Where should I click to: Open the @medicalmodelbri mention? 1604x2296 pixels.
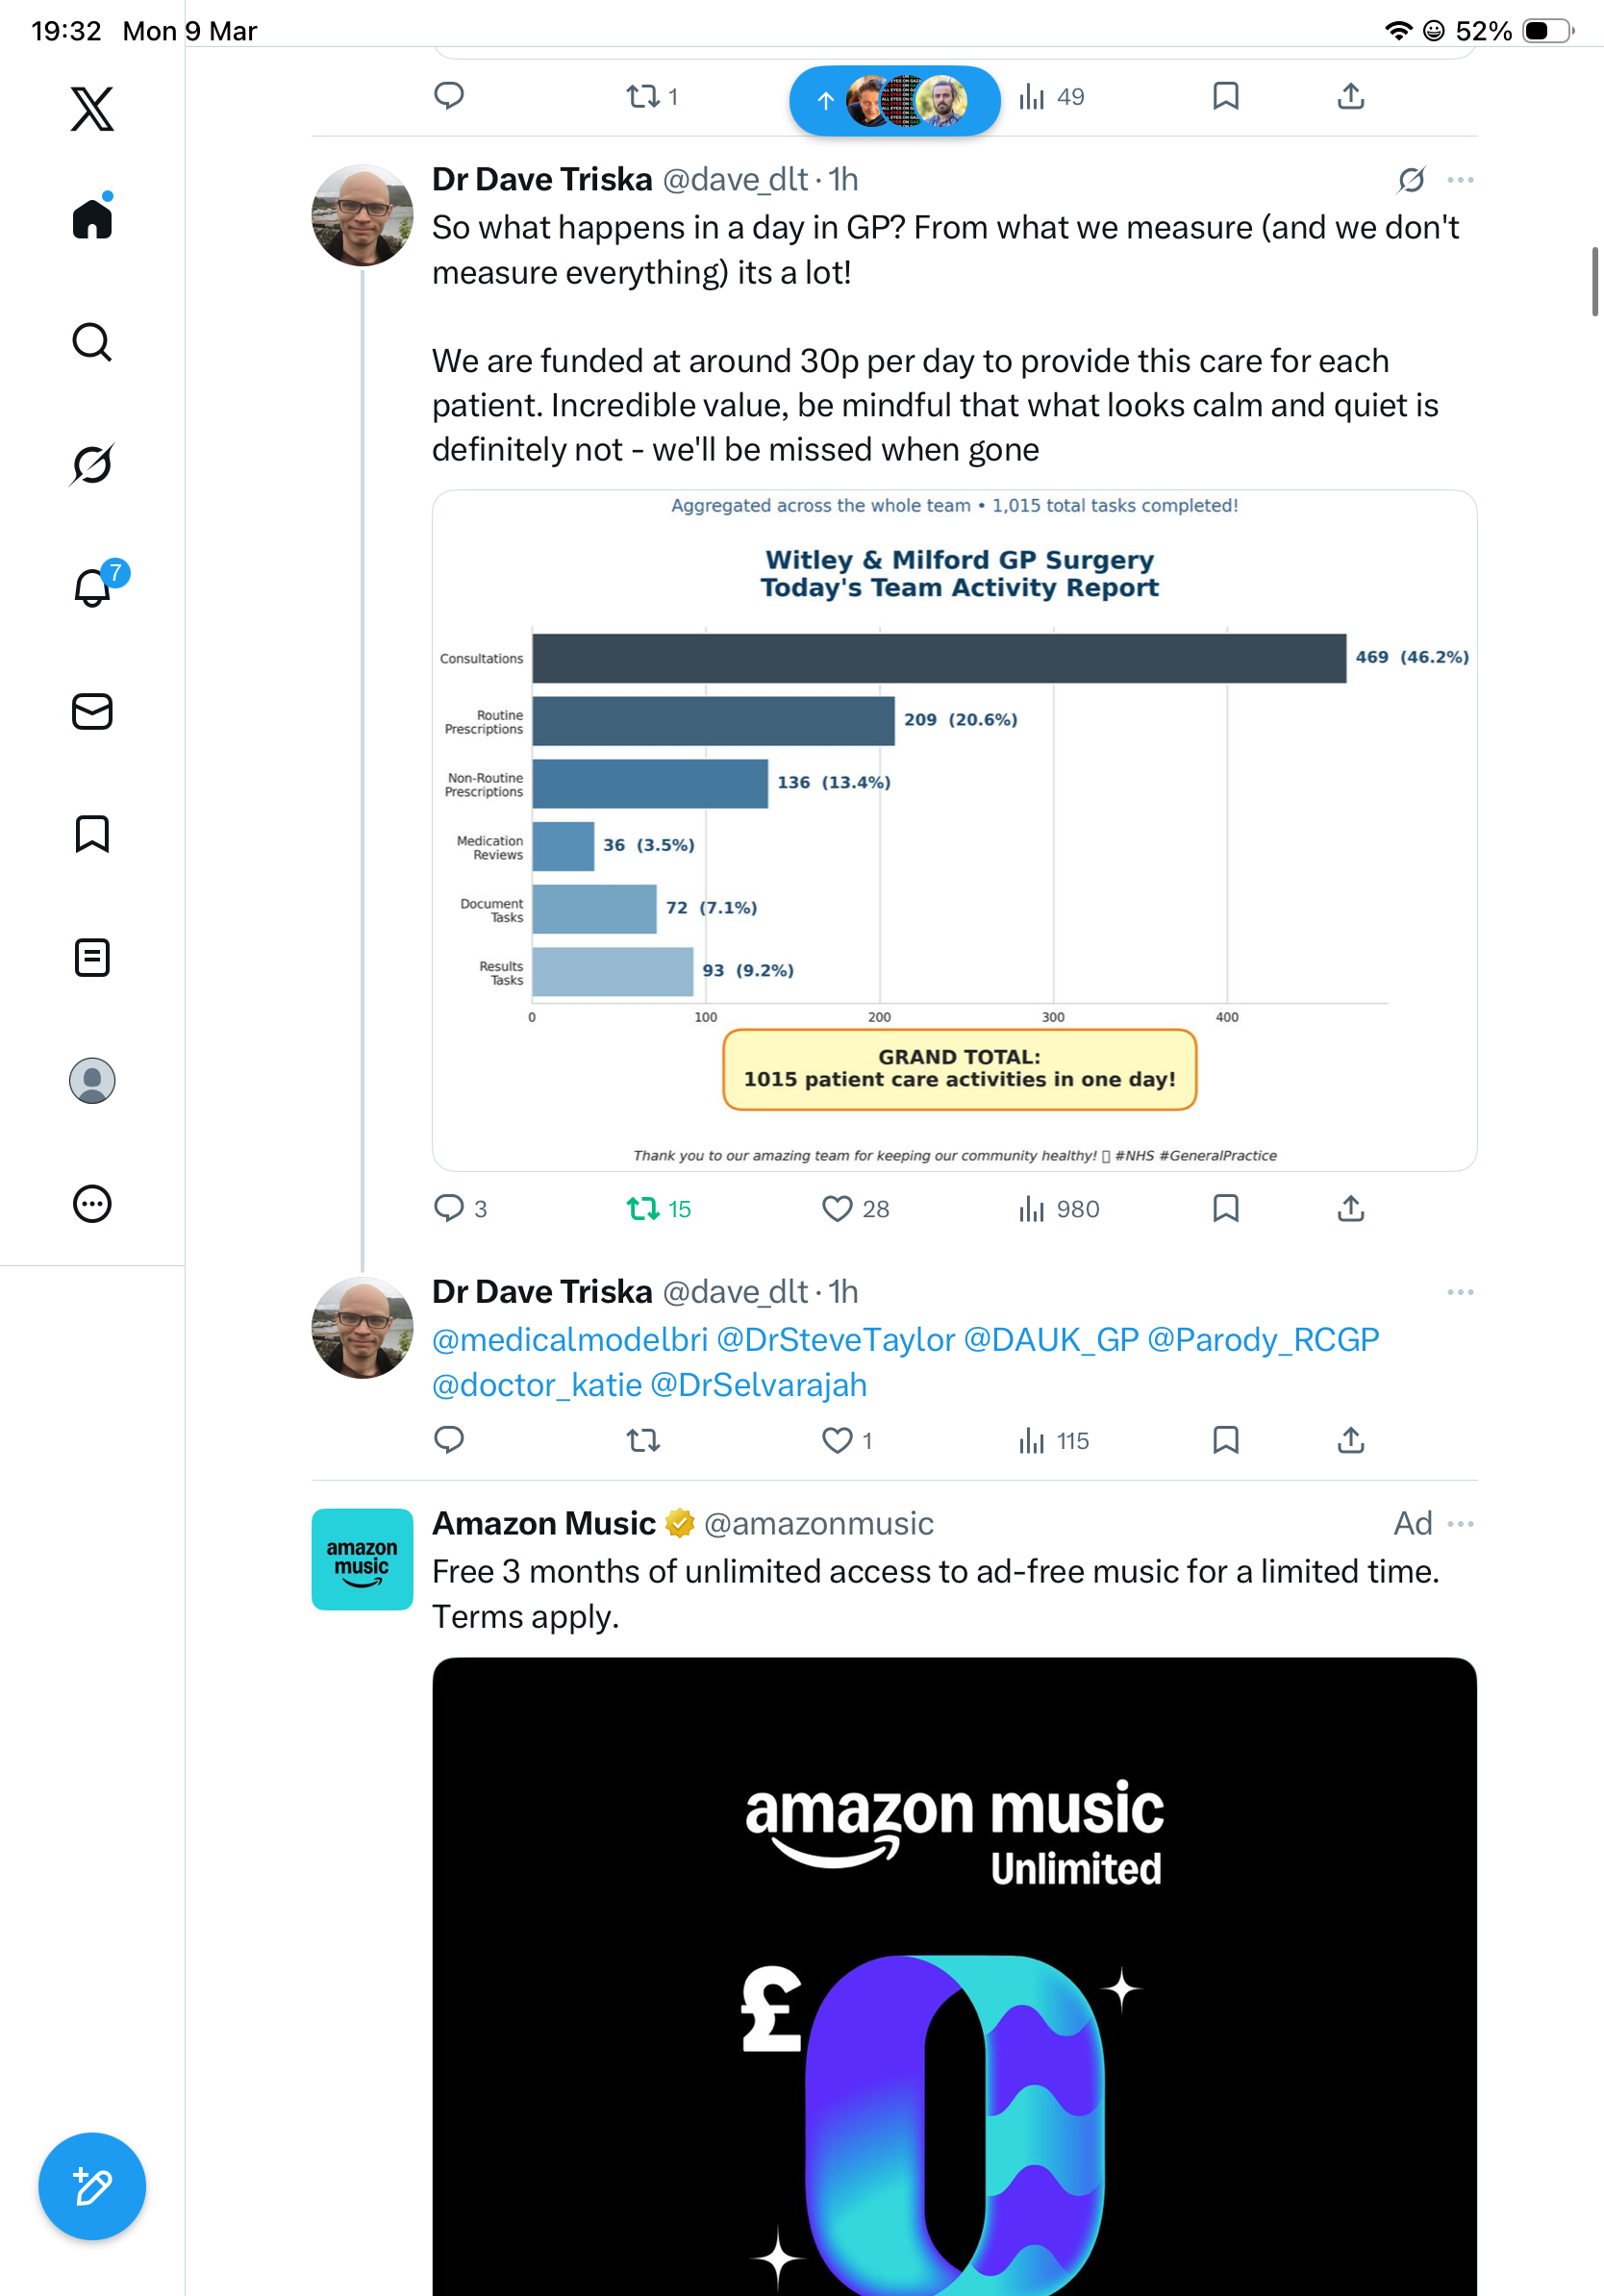coord(570,1340)
